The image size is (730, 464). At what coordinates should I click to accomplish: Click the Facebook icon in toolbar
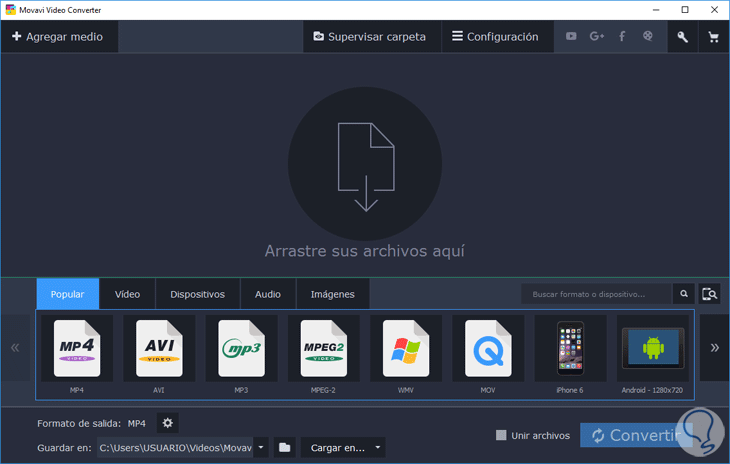point(622,36)
